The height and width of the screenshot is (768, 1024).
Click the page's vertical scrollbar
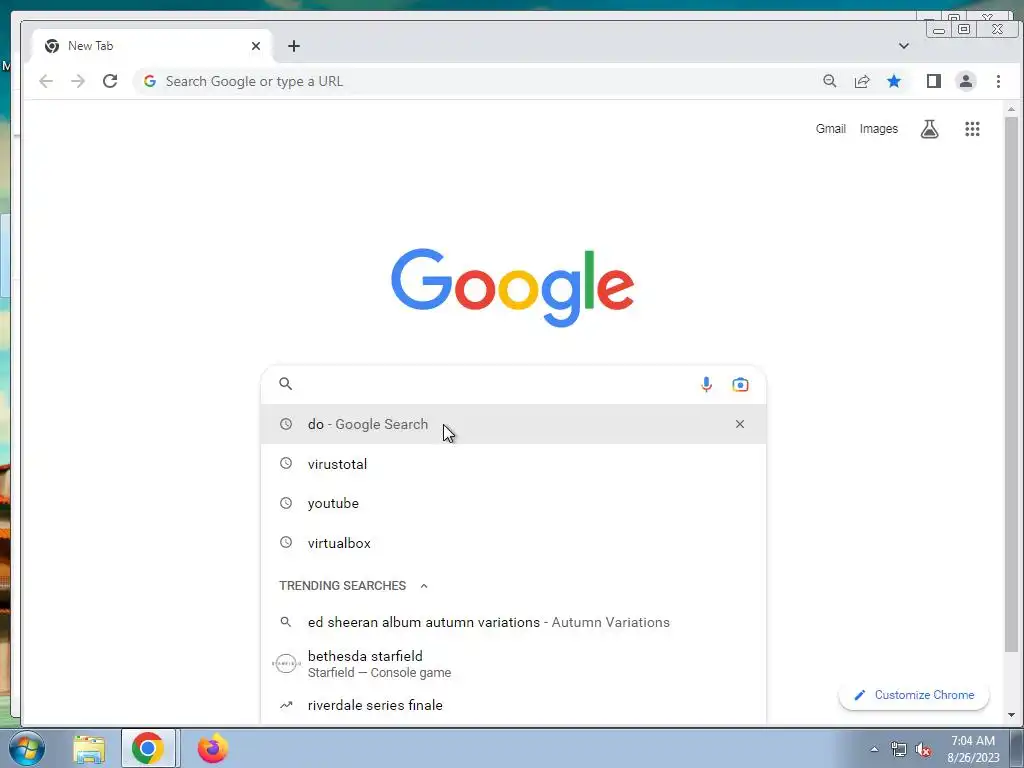[x=1011, y=384]
